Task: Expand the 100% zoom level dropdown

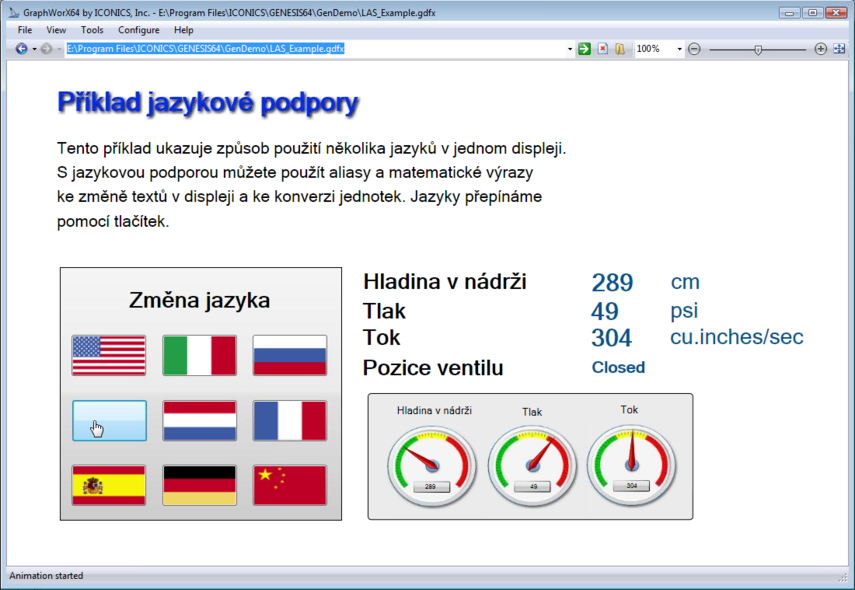Action: coord(680,49)
